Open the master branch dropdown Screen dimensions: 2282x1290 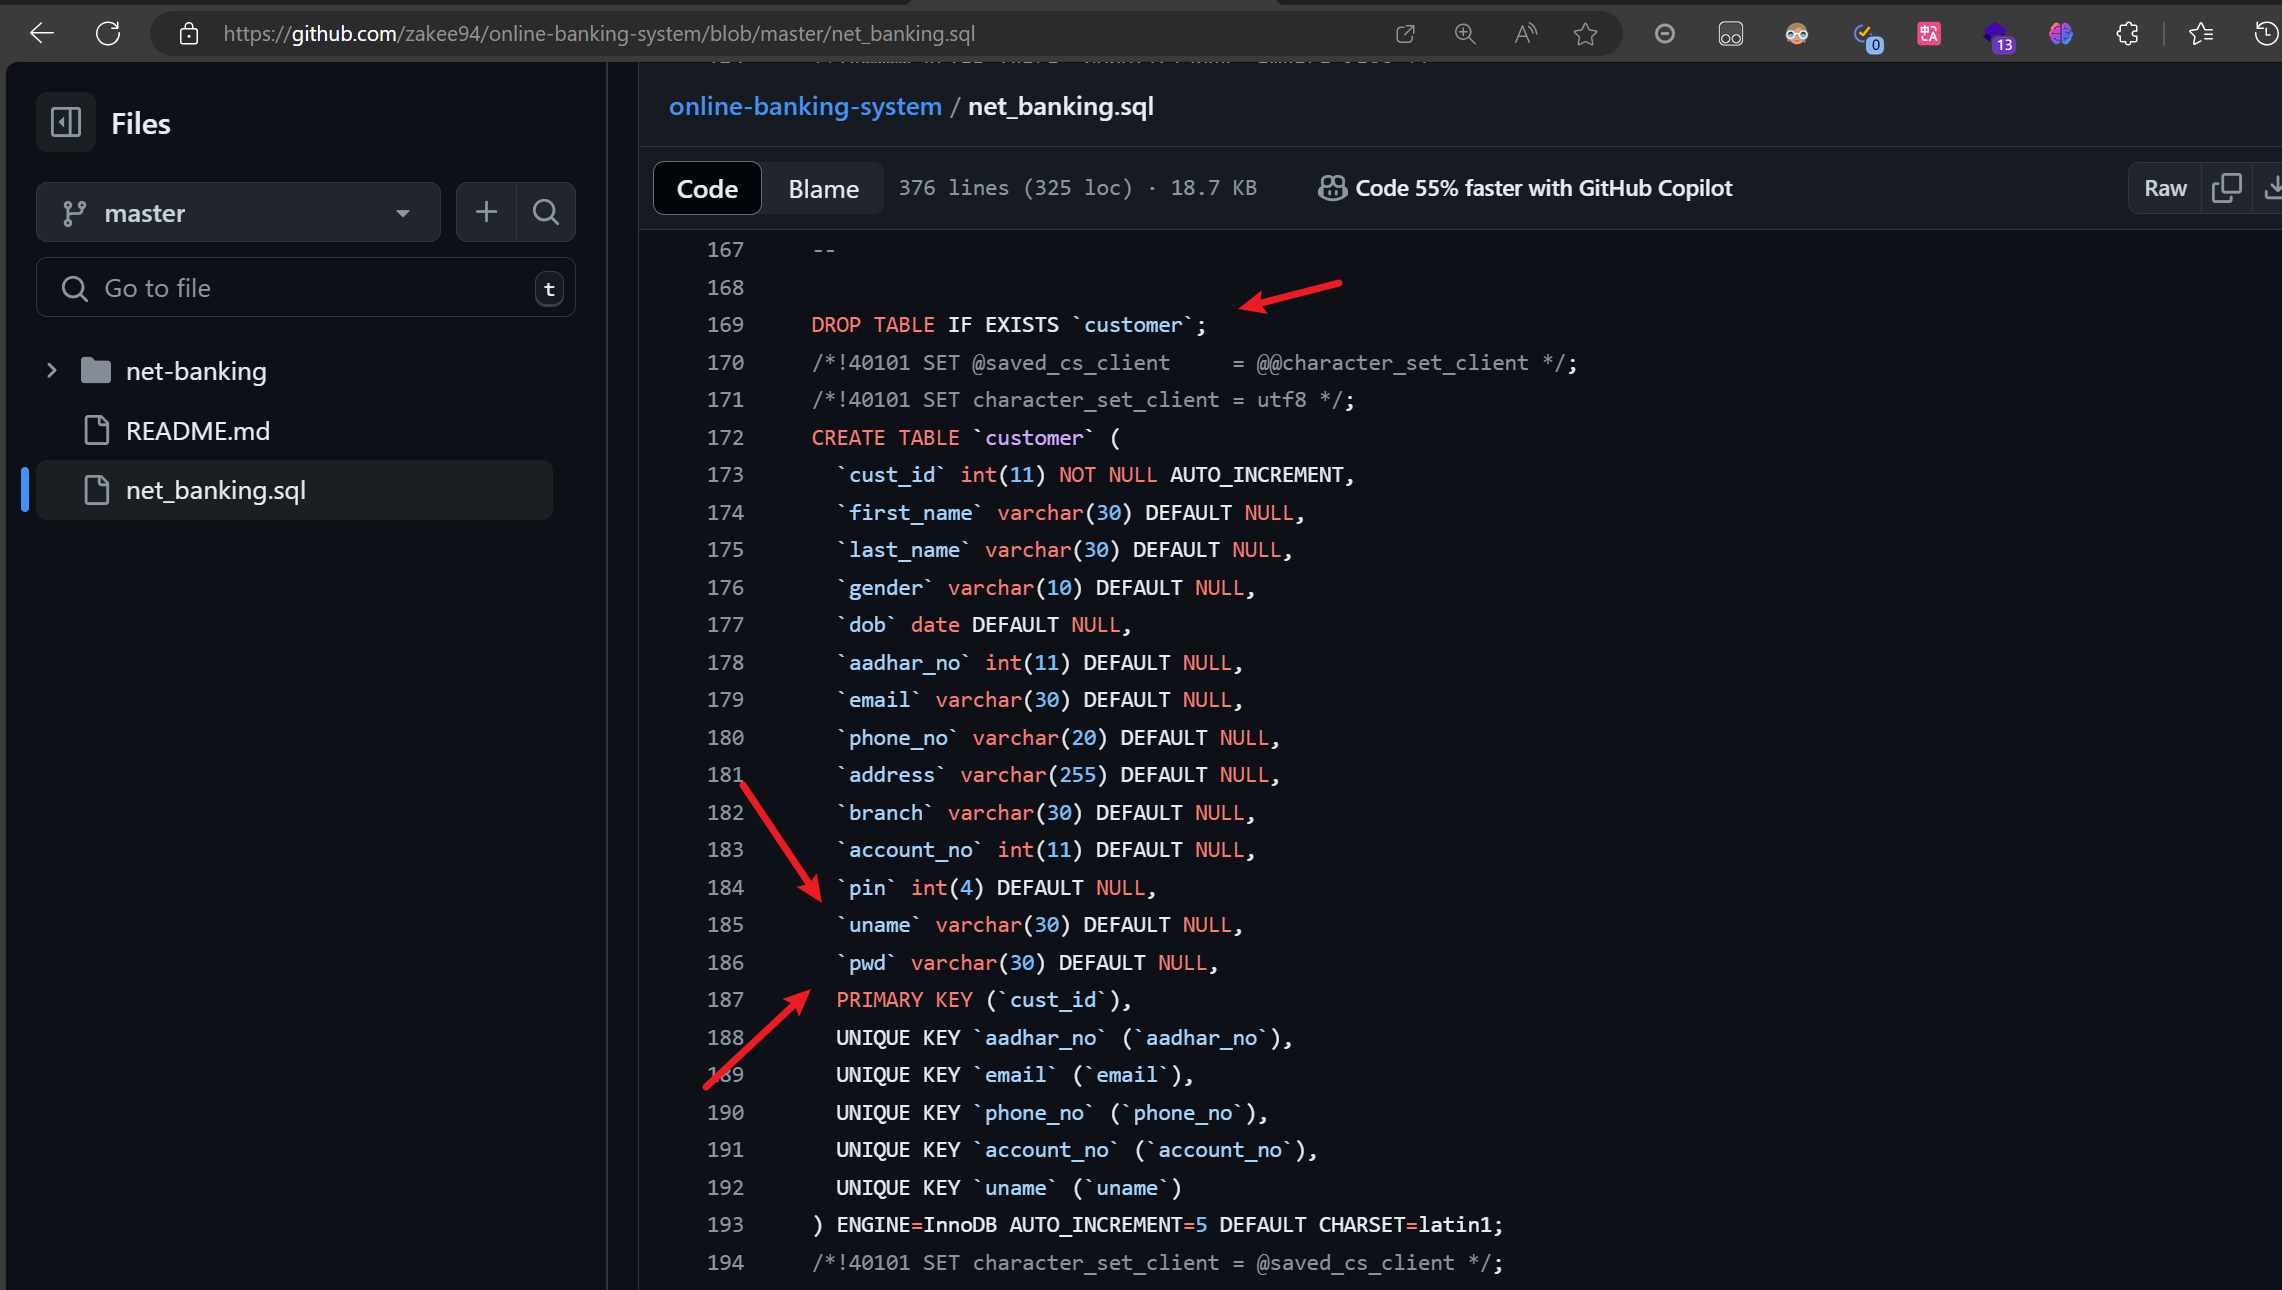pos(238,212)
